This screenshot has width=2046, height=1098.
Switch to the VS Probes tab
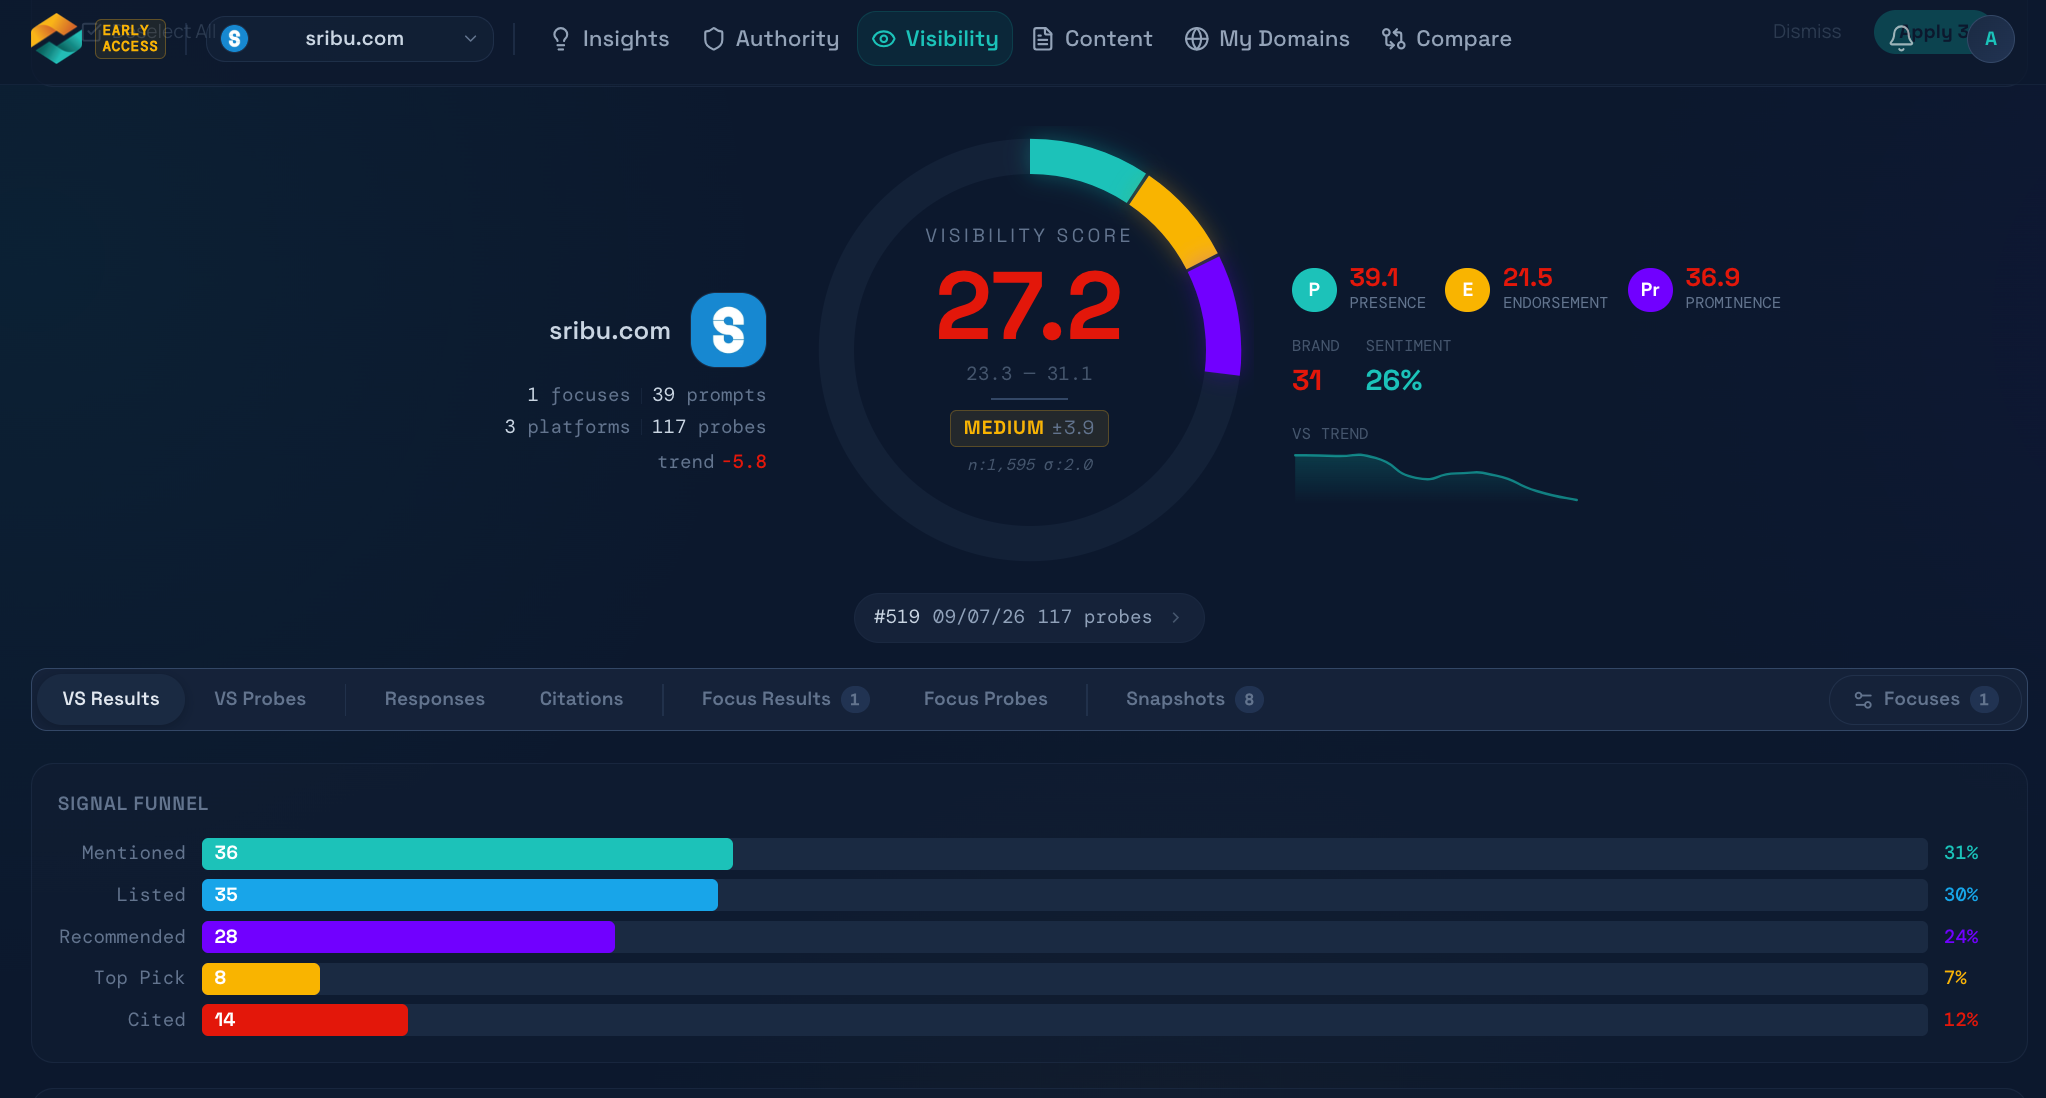[x=260, y=699]
